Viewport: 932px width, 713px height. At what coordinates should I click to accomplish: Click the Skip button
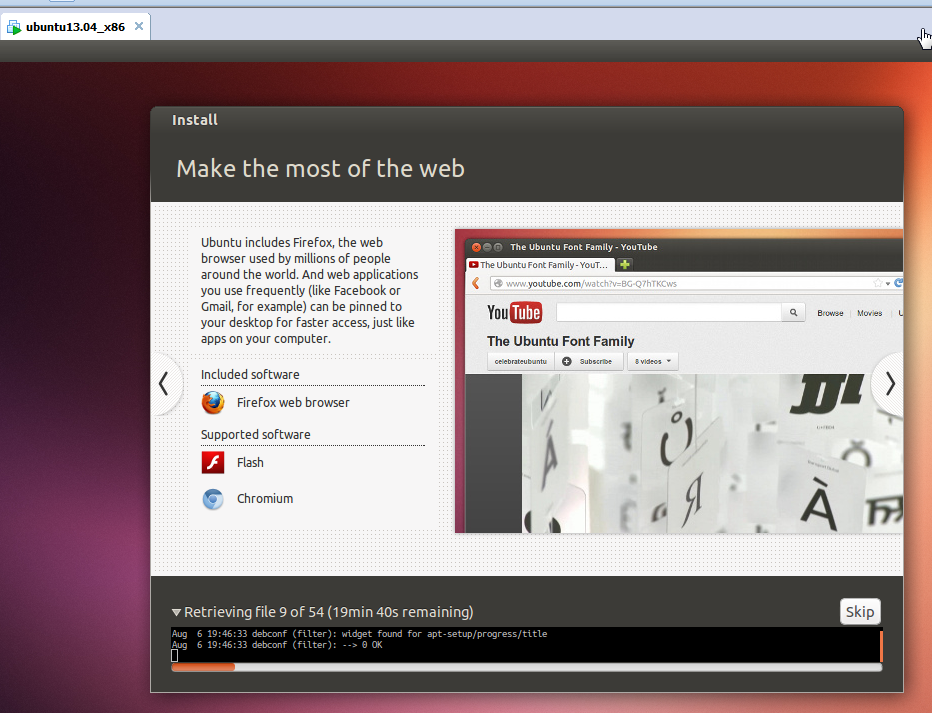pyautogui.click(x=859, y=611)
